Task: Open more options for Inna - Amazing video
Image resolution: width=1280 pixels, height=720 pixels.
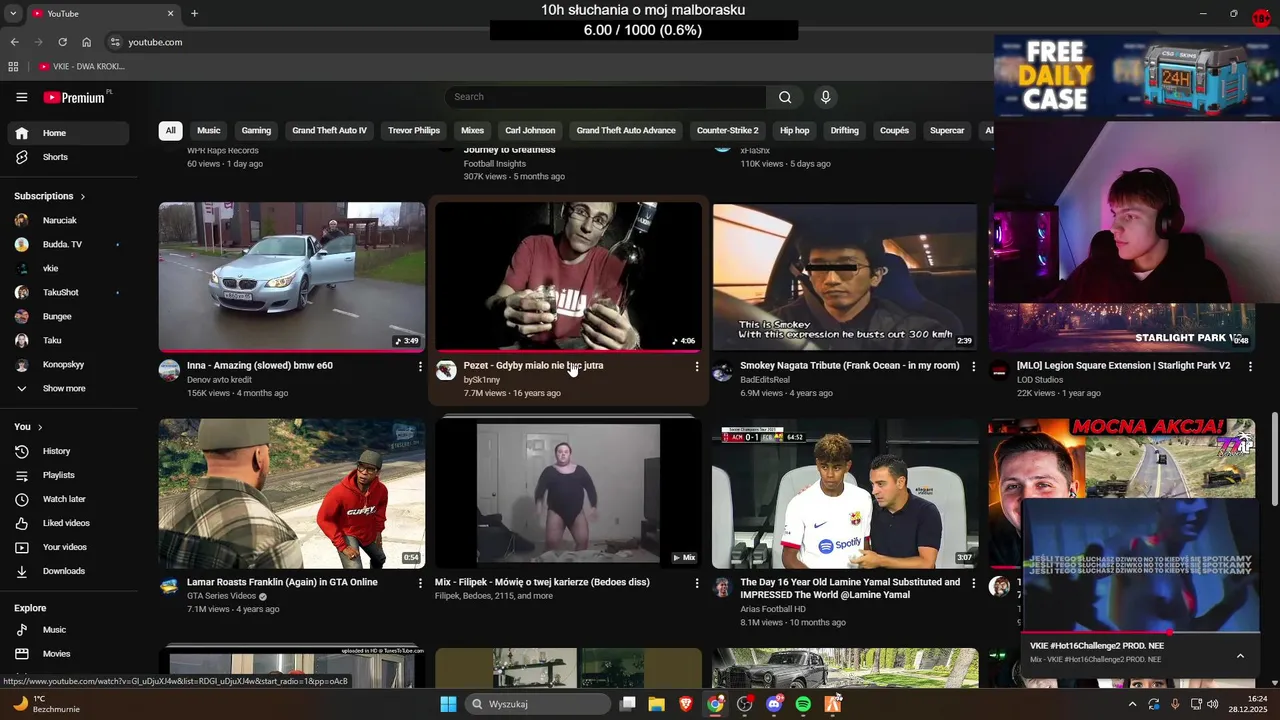Action: [x=420, y=367]
